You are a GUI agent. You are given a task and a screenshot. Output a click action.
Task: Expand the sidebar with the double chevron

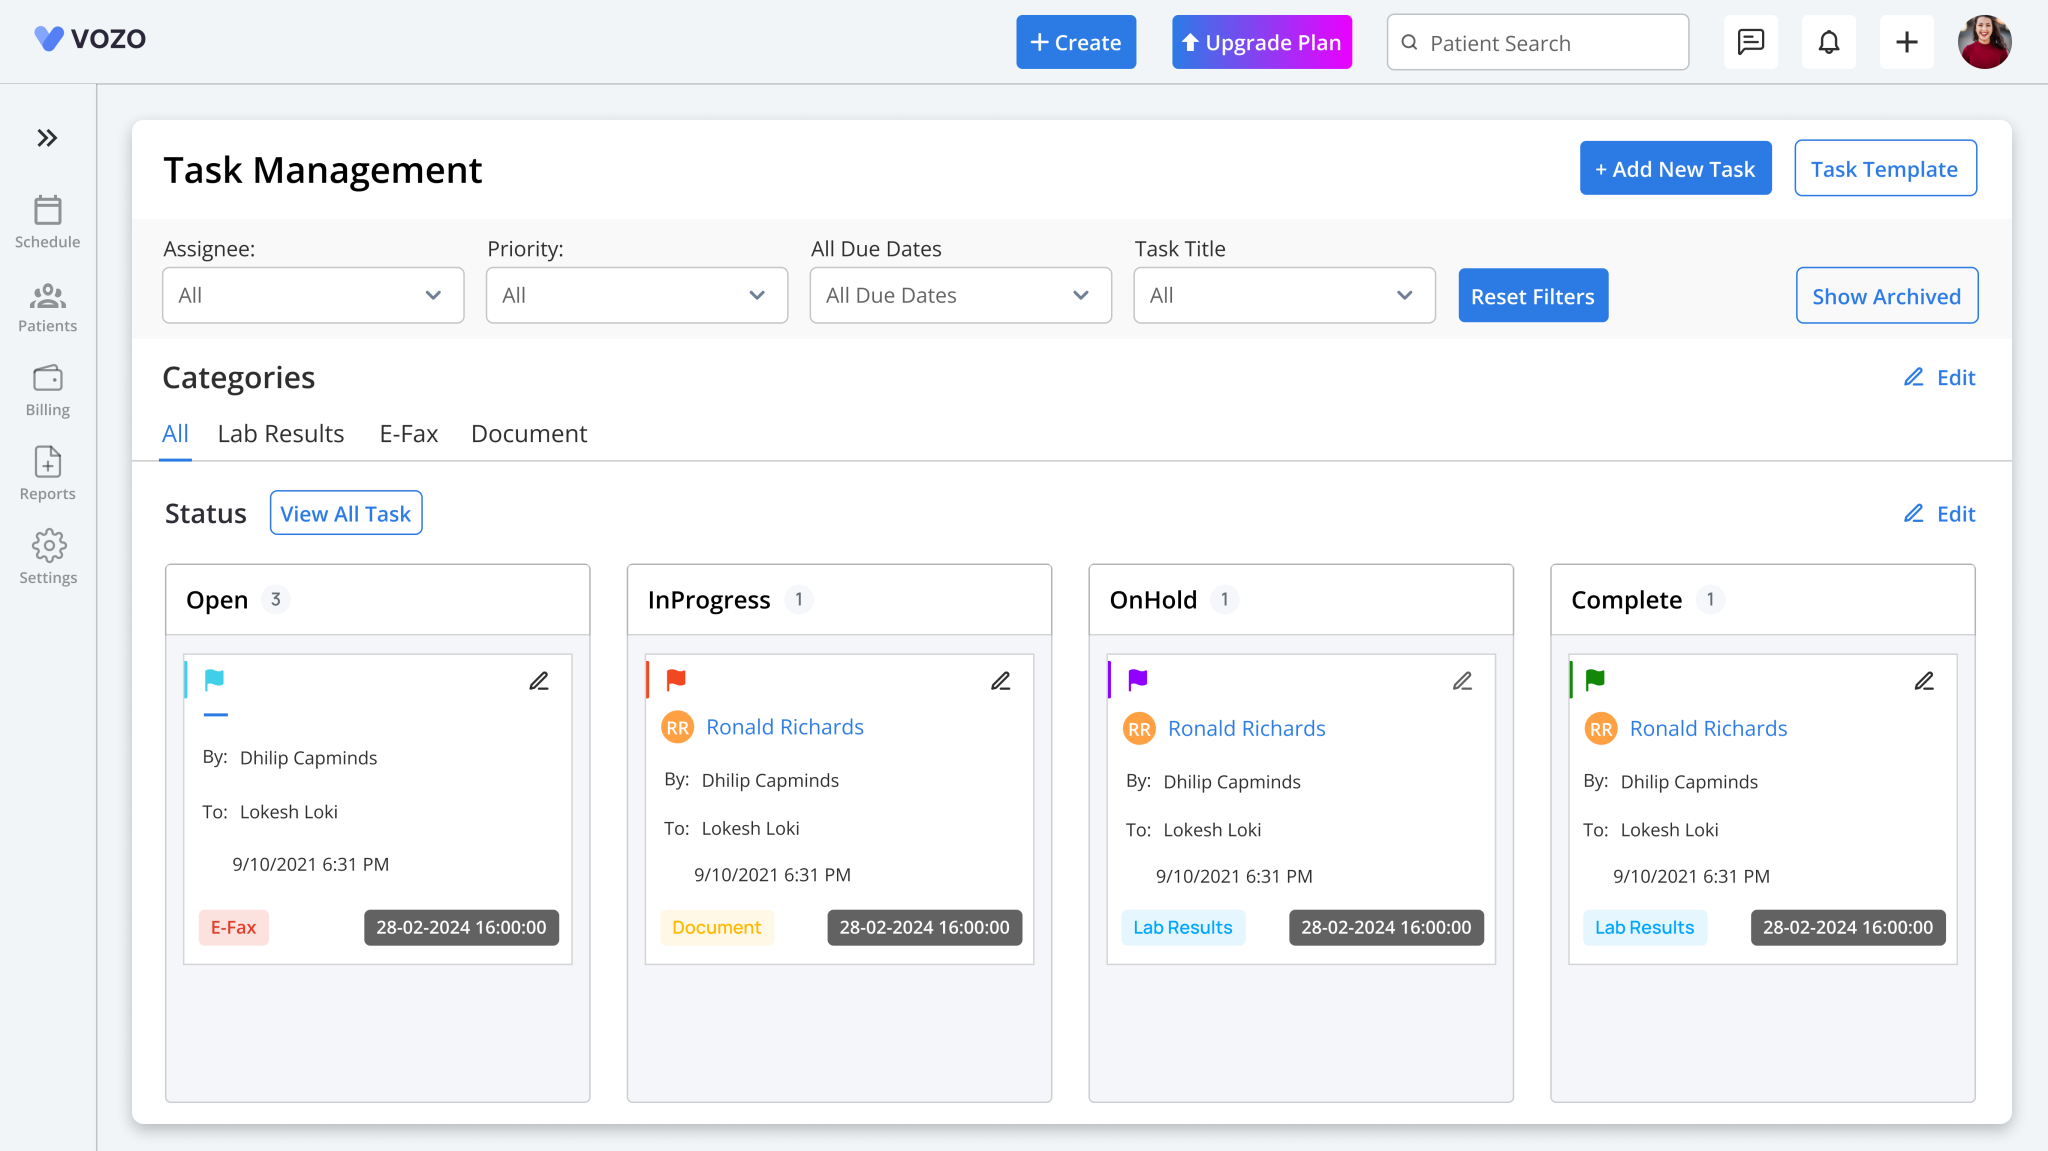(47, 138)
